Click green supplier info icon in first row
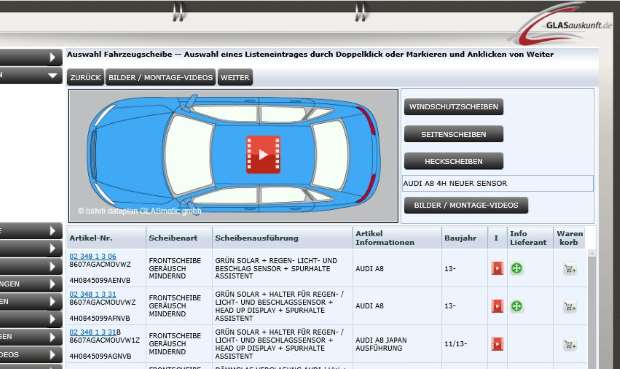The width and height of the screenshot is (620, 369). tap(516, 269)
